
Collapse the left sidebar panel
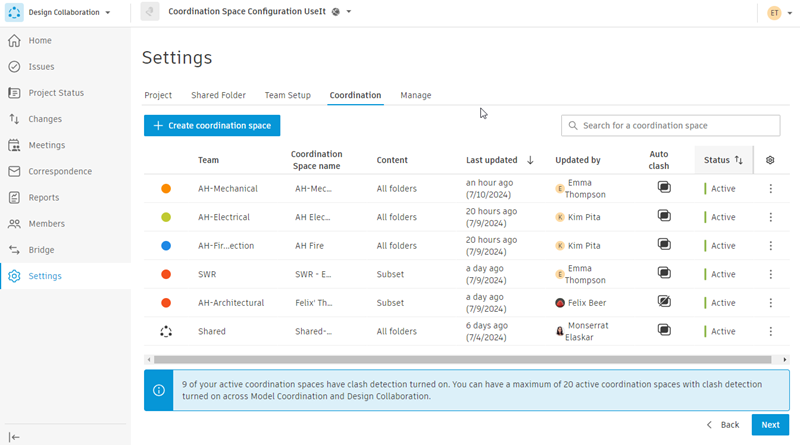pos(14,437)
